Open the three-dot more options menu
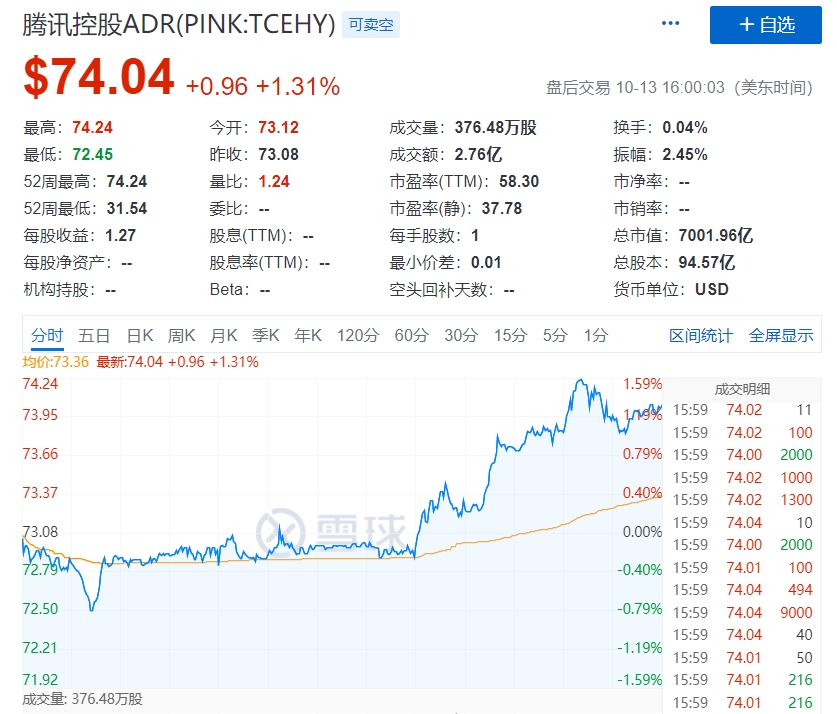Image resolution: width=837 pixels, height=714 pixels. tap(670, 23)
